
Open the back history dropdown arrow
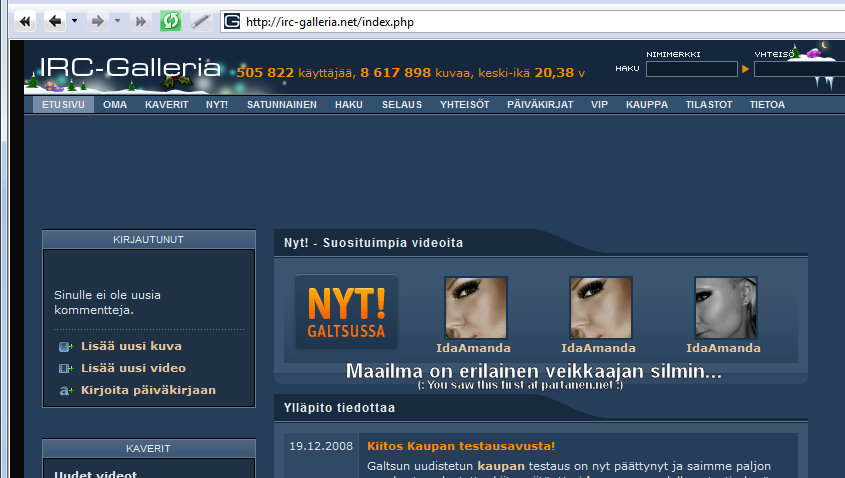tap(74, 21)
